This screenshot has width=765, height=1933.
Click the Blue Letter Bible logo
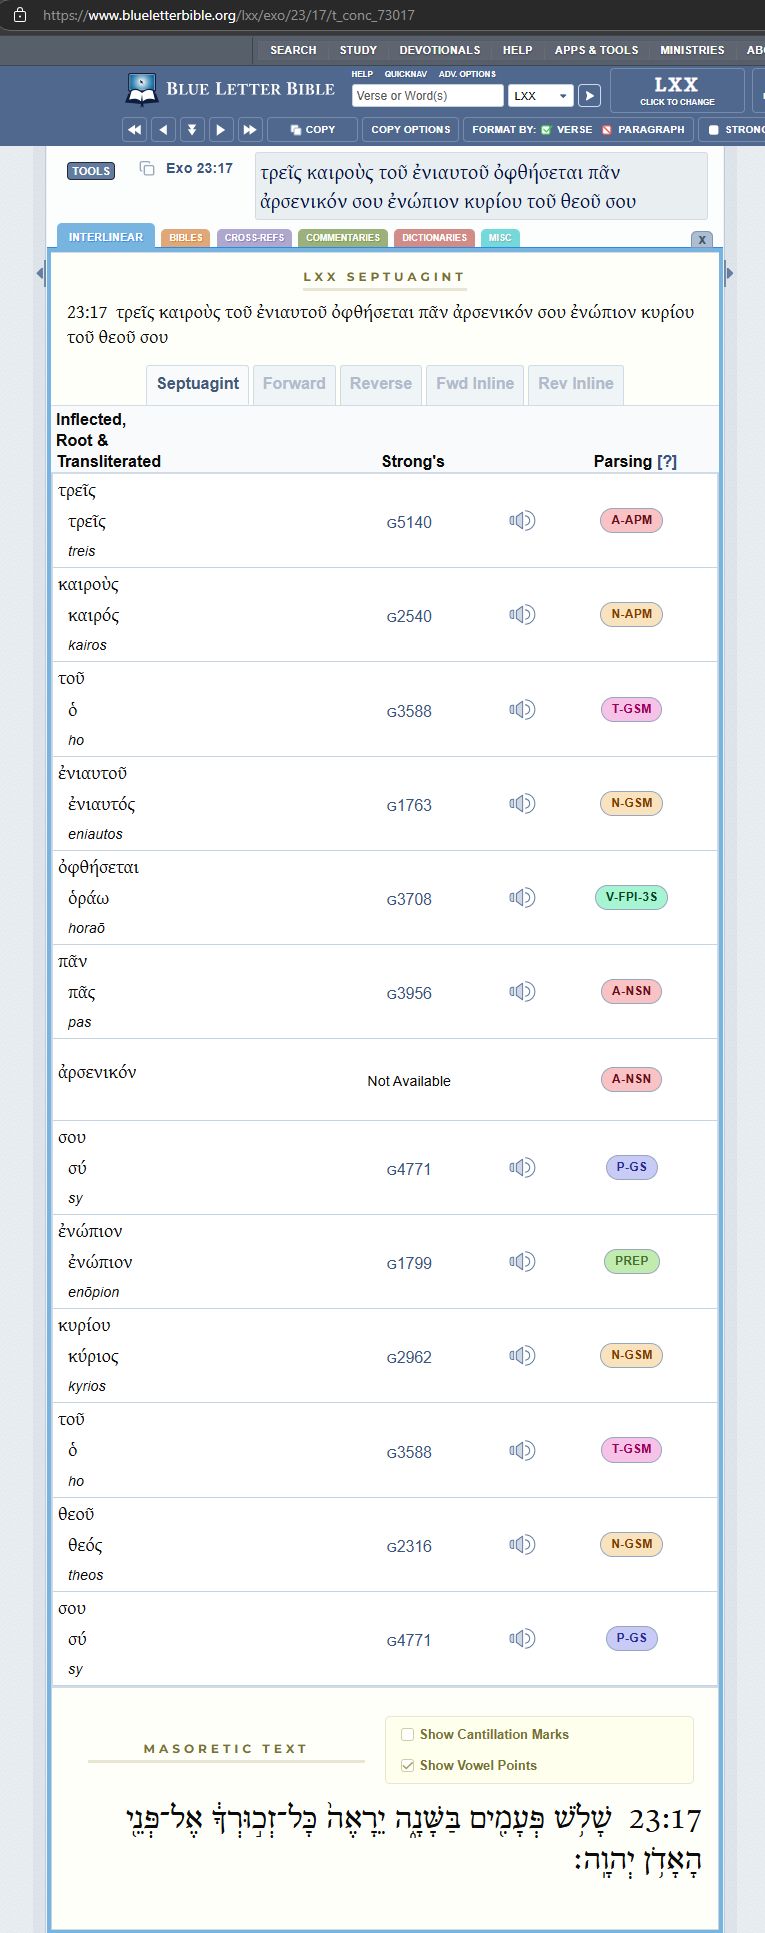231,89
